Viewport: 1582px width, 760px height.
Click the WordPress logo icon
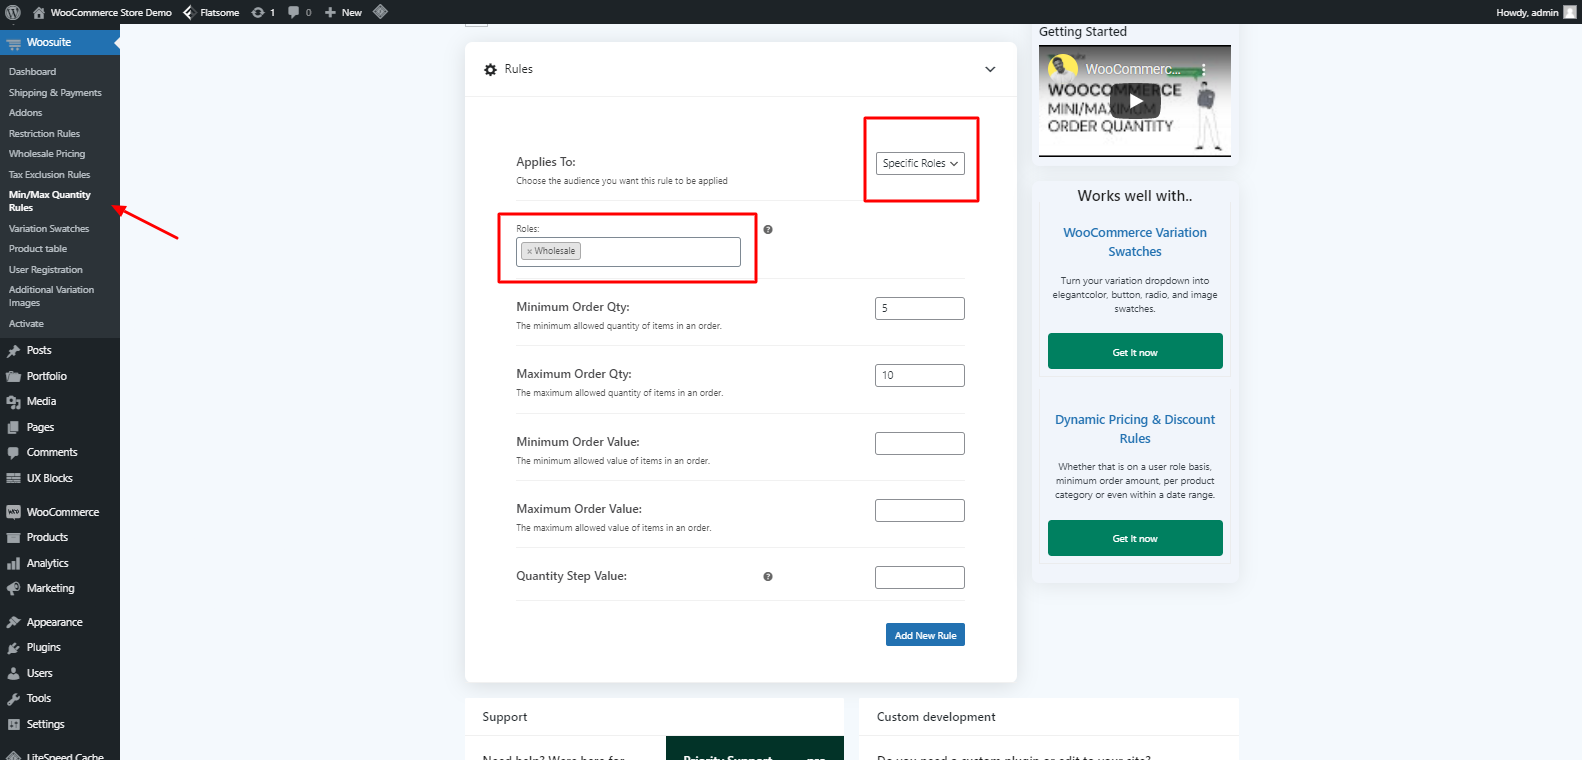13,12
